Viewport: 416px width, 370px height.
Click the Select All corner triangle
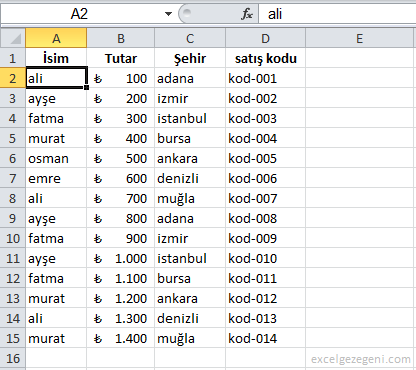(13, 38)
